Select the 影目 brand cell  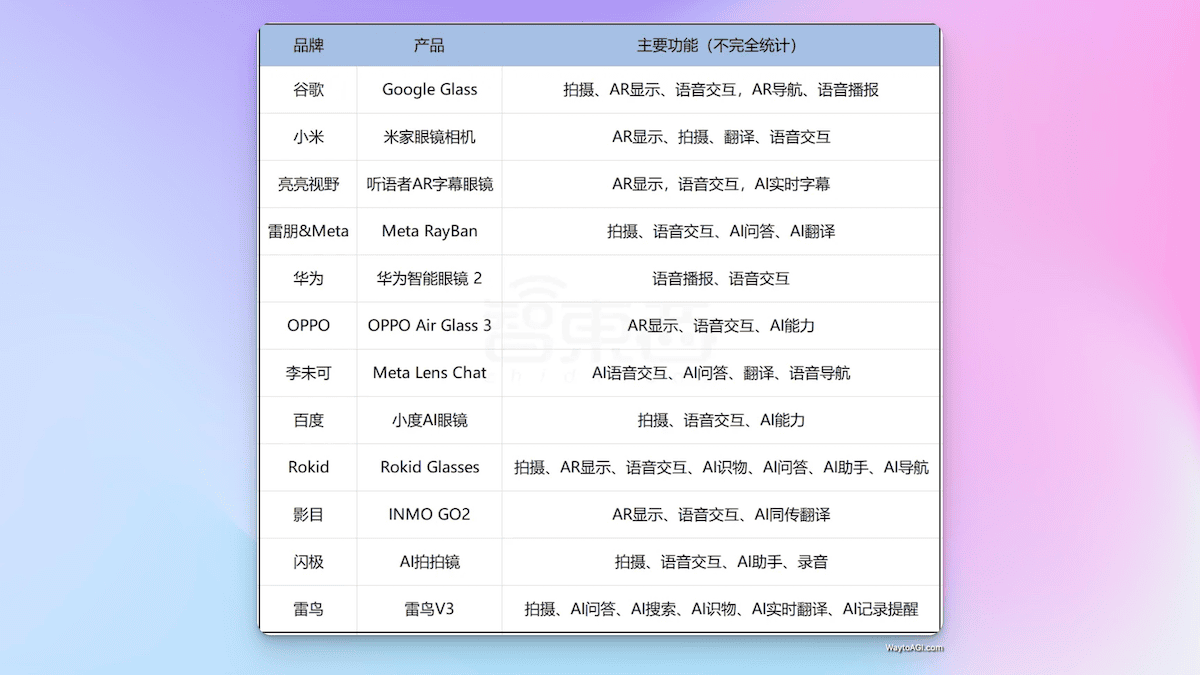(308, 514)
